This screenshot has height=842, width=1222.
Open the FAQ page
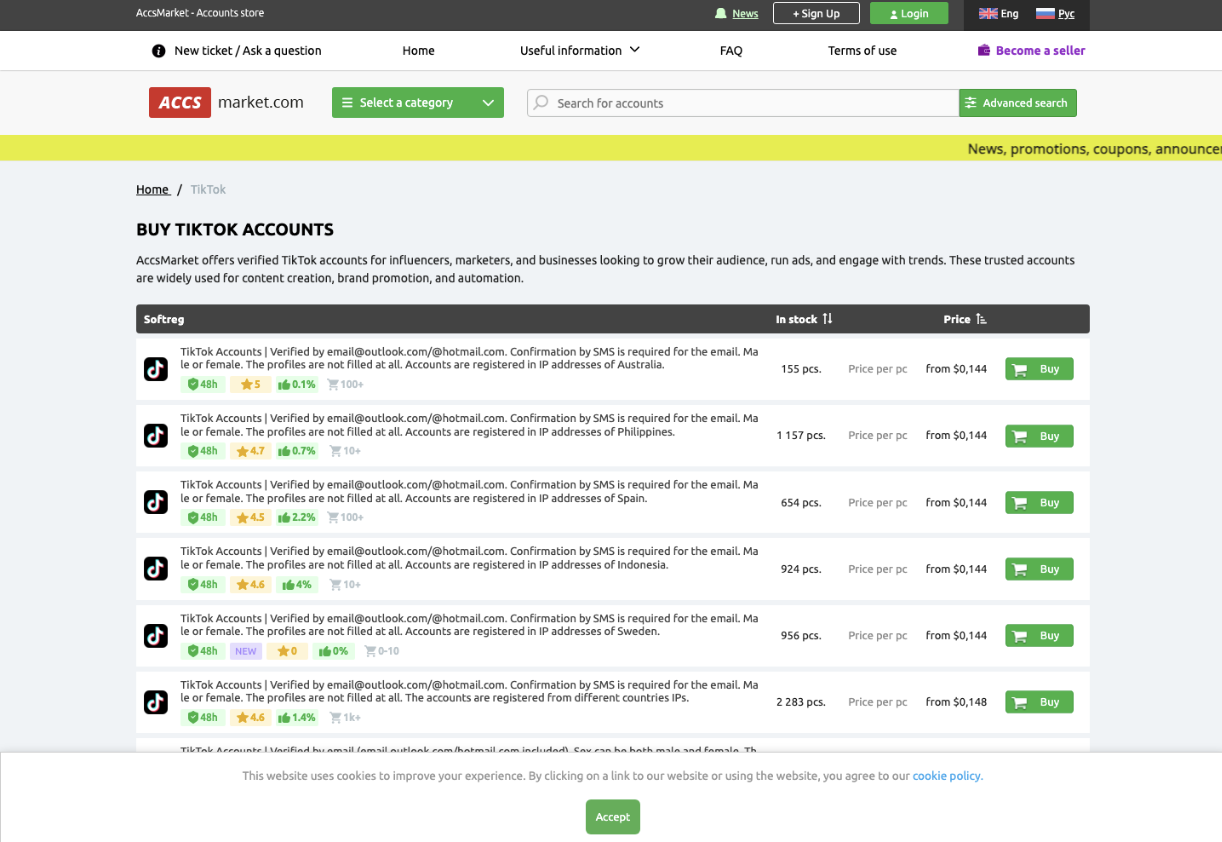731,51
